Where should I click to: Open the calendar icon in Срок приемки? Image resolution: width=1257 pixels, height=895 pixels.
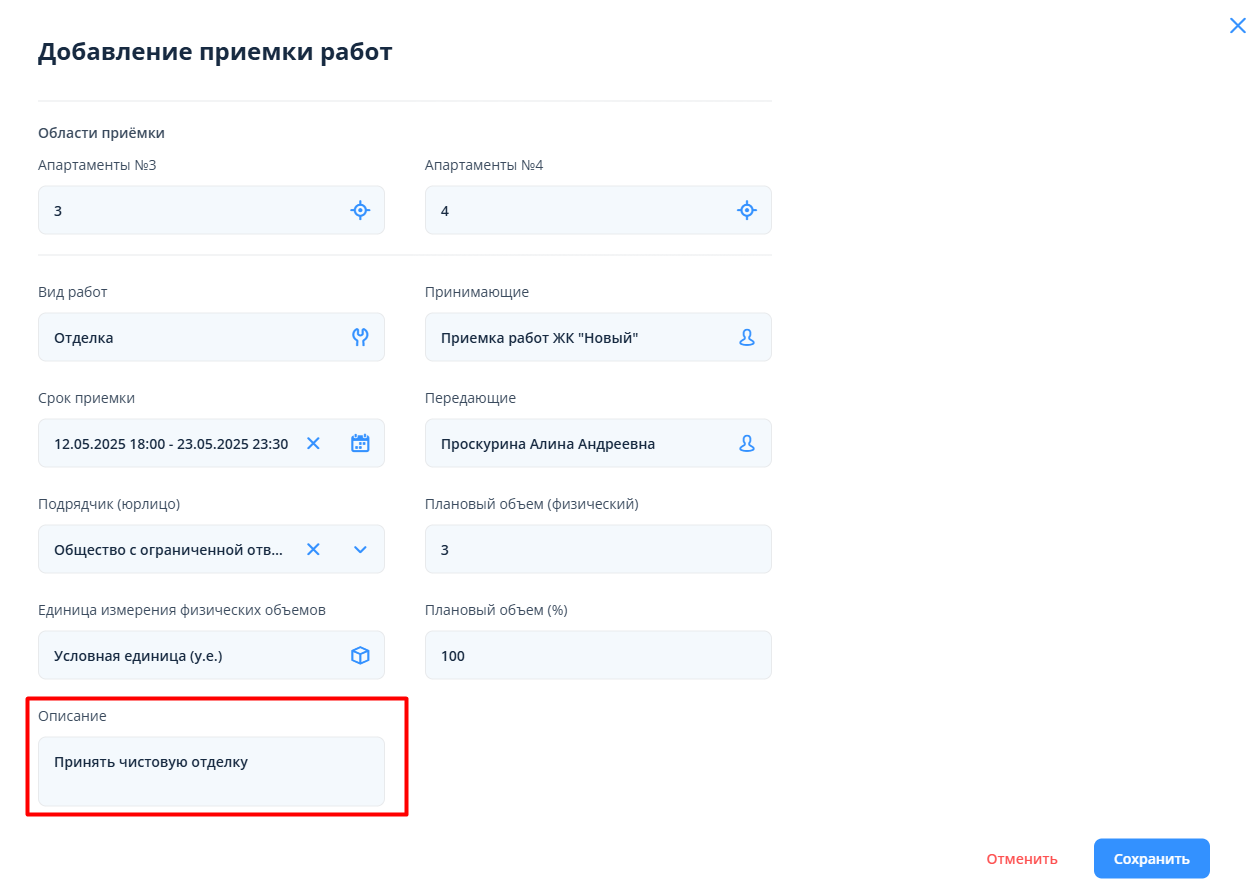click(360, 443)
